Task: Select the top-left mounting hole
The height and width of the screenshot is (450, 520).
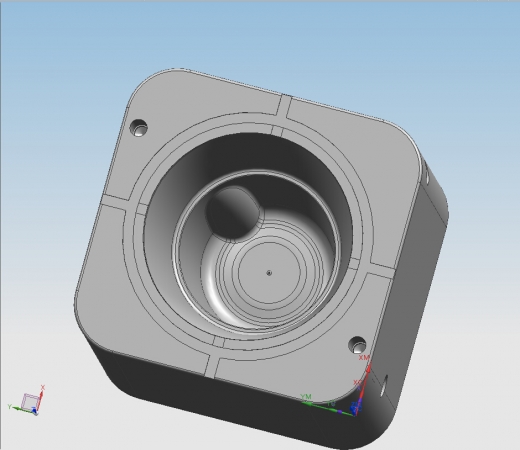Action: coord(138,127)
